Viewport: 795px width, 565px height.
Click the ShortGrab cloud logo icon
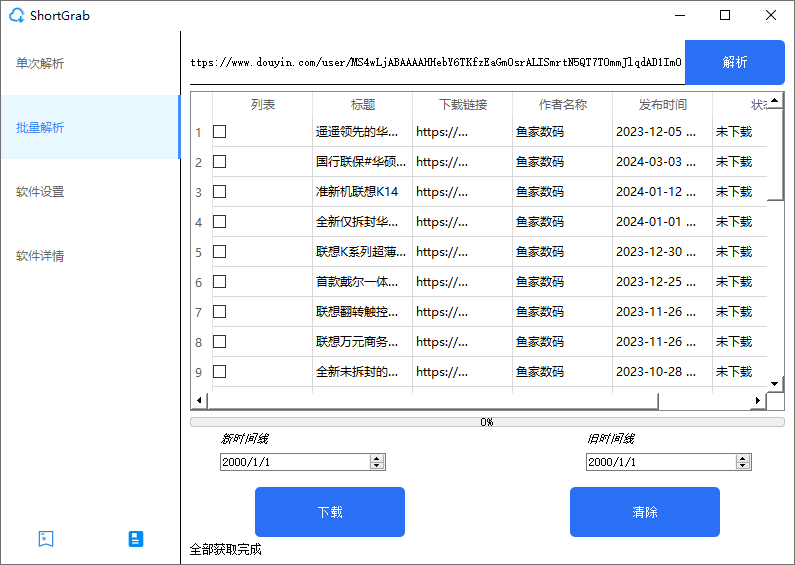pos(17,15)
